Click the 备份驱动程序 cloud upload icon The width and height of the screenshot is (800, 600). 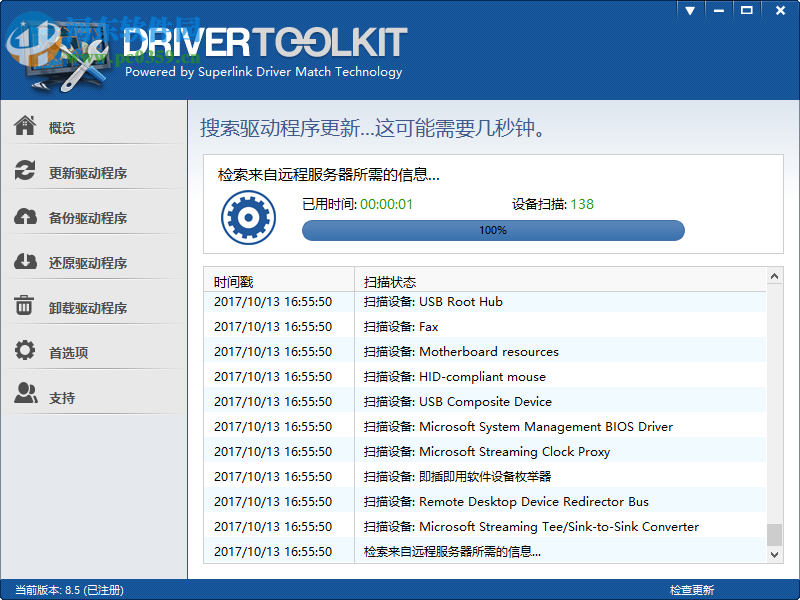tap(27, 216)
